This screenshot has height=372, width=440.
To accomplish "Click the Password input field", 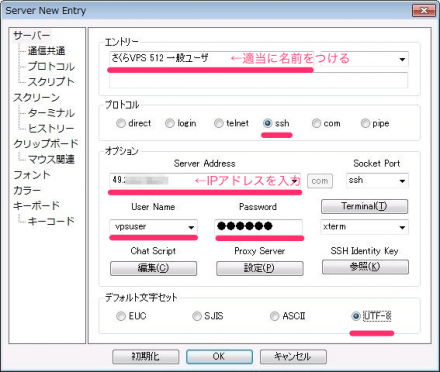I will click(x=258, y=227).
